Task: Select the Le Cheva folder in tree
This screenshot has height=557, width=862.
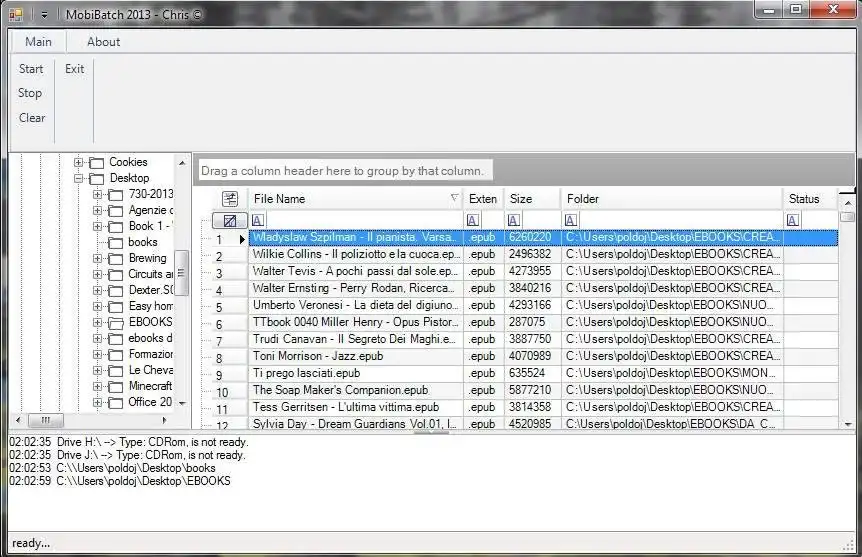Action: click(151, 370)
